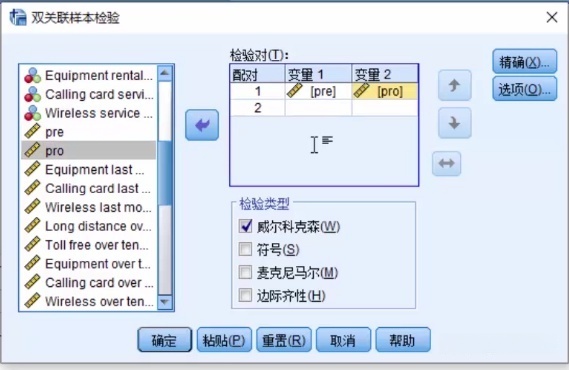Screen dimensions: 569x370
Task: Select Calling card last ... variable
Action: tap(89, 188)
